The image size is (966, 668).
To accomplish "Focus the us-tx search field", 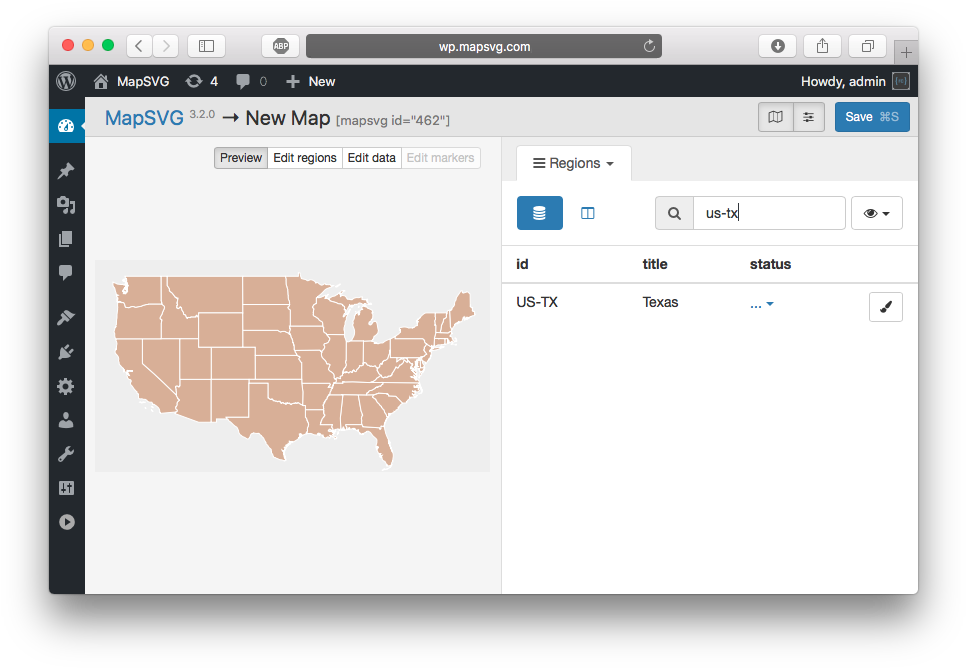I will click(x=769, y=213).
